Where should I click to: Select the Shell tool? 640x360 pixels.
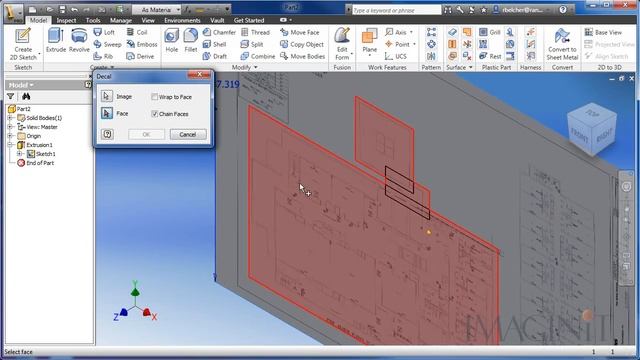pos(214,44)
